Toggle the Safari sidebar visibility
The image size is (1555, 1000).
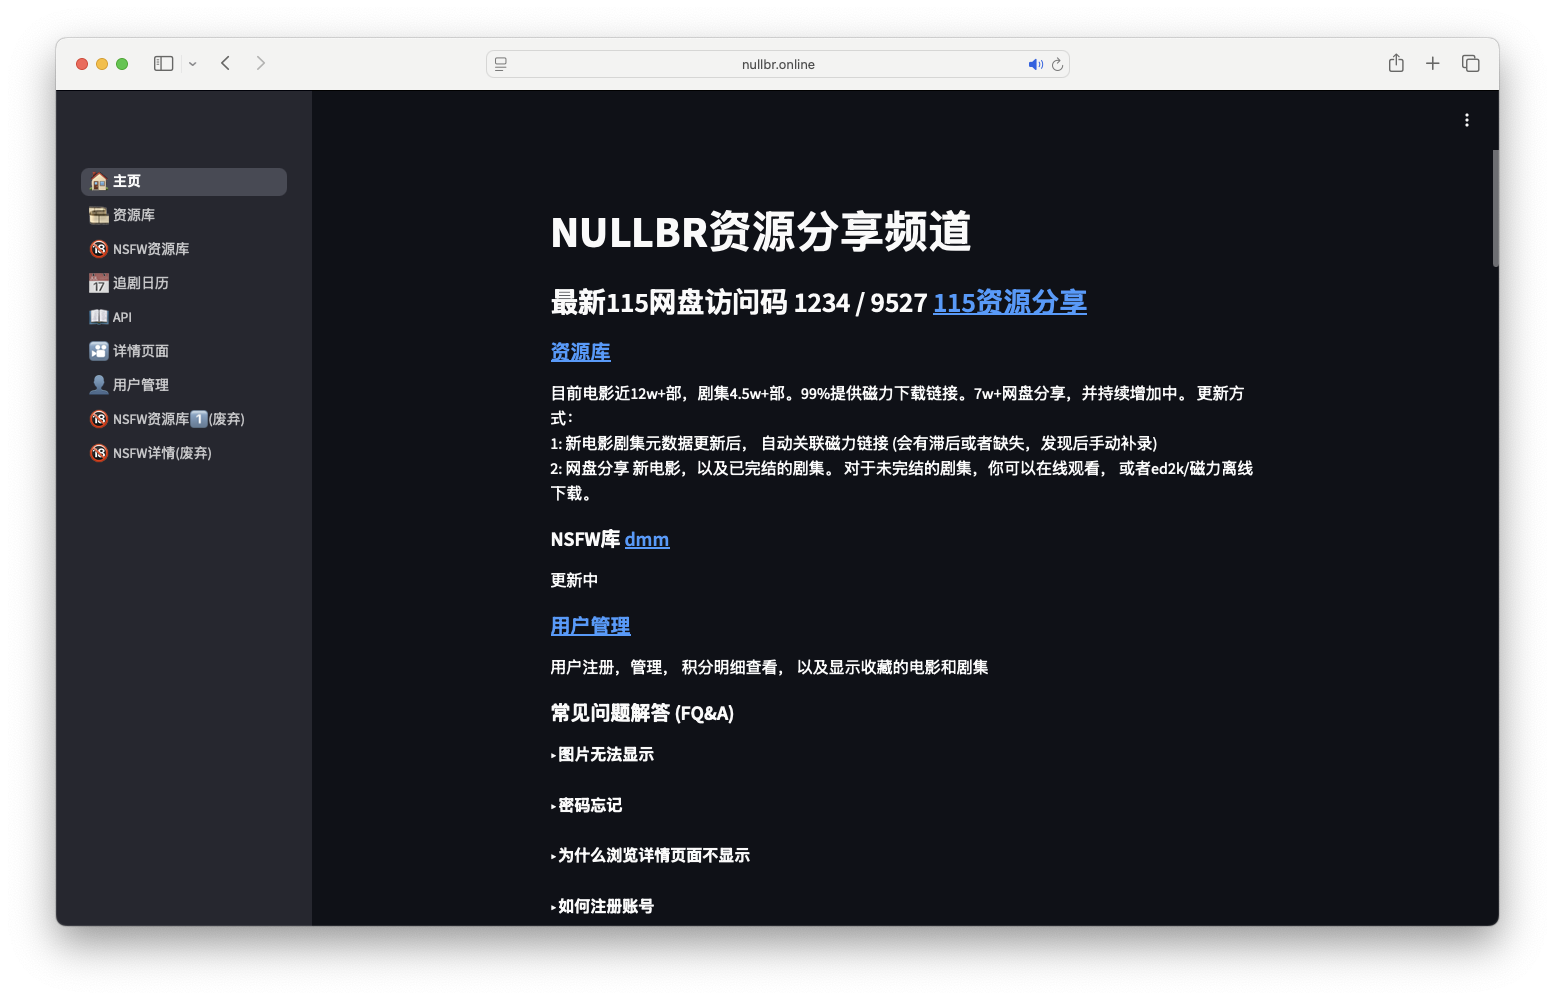point(161,62)
